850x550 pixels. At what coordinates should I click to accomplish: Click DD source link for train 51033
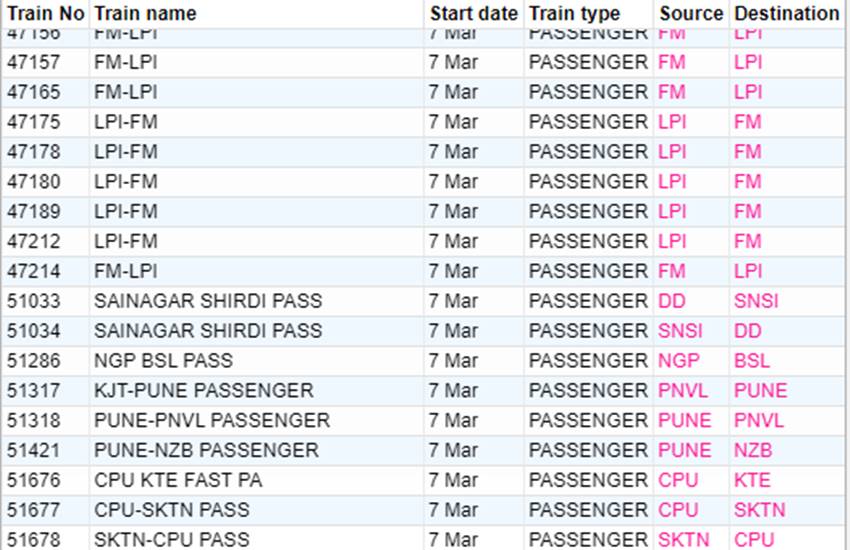pos(672,301)
